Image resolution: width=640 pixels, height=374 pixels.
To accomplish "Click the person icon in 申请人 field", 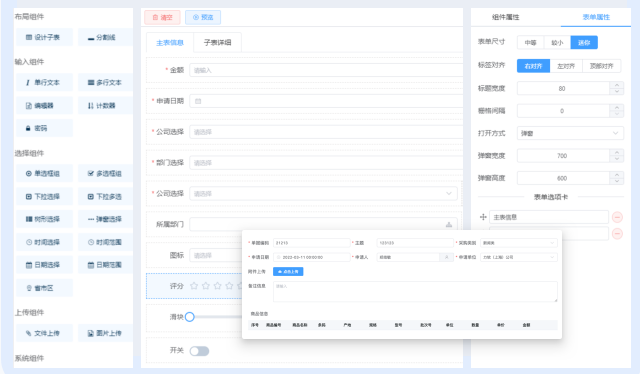I will 446,257.
